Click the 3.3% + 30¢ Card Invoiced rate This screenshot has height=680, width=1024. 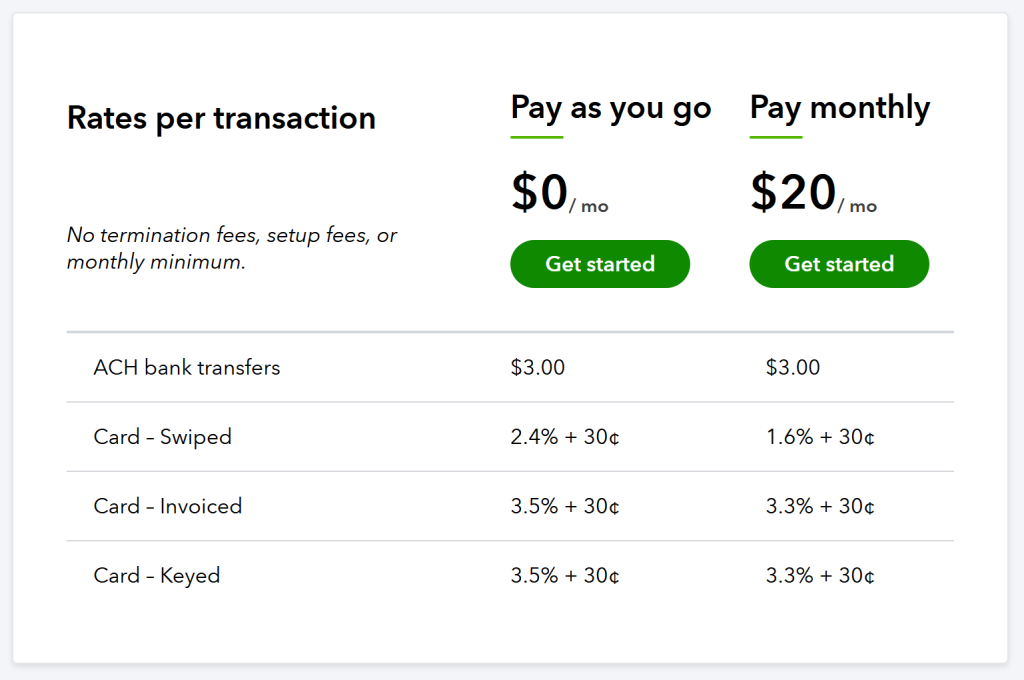pyautogui.click(x=821, y=506)
